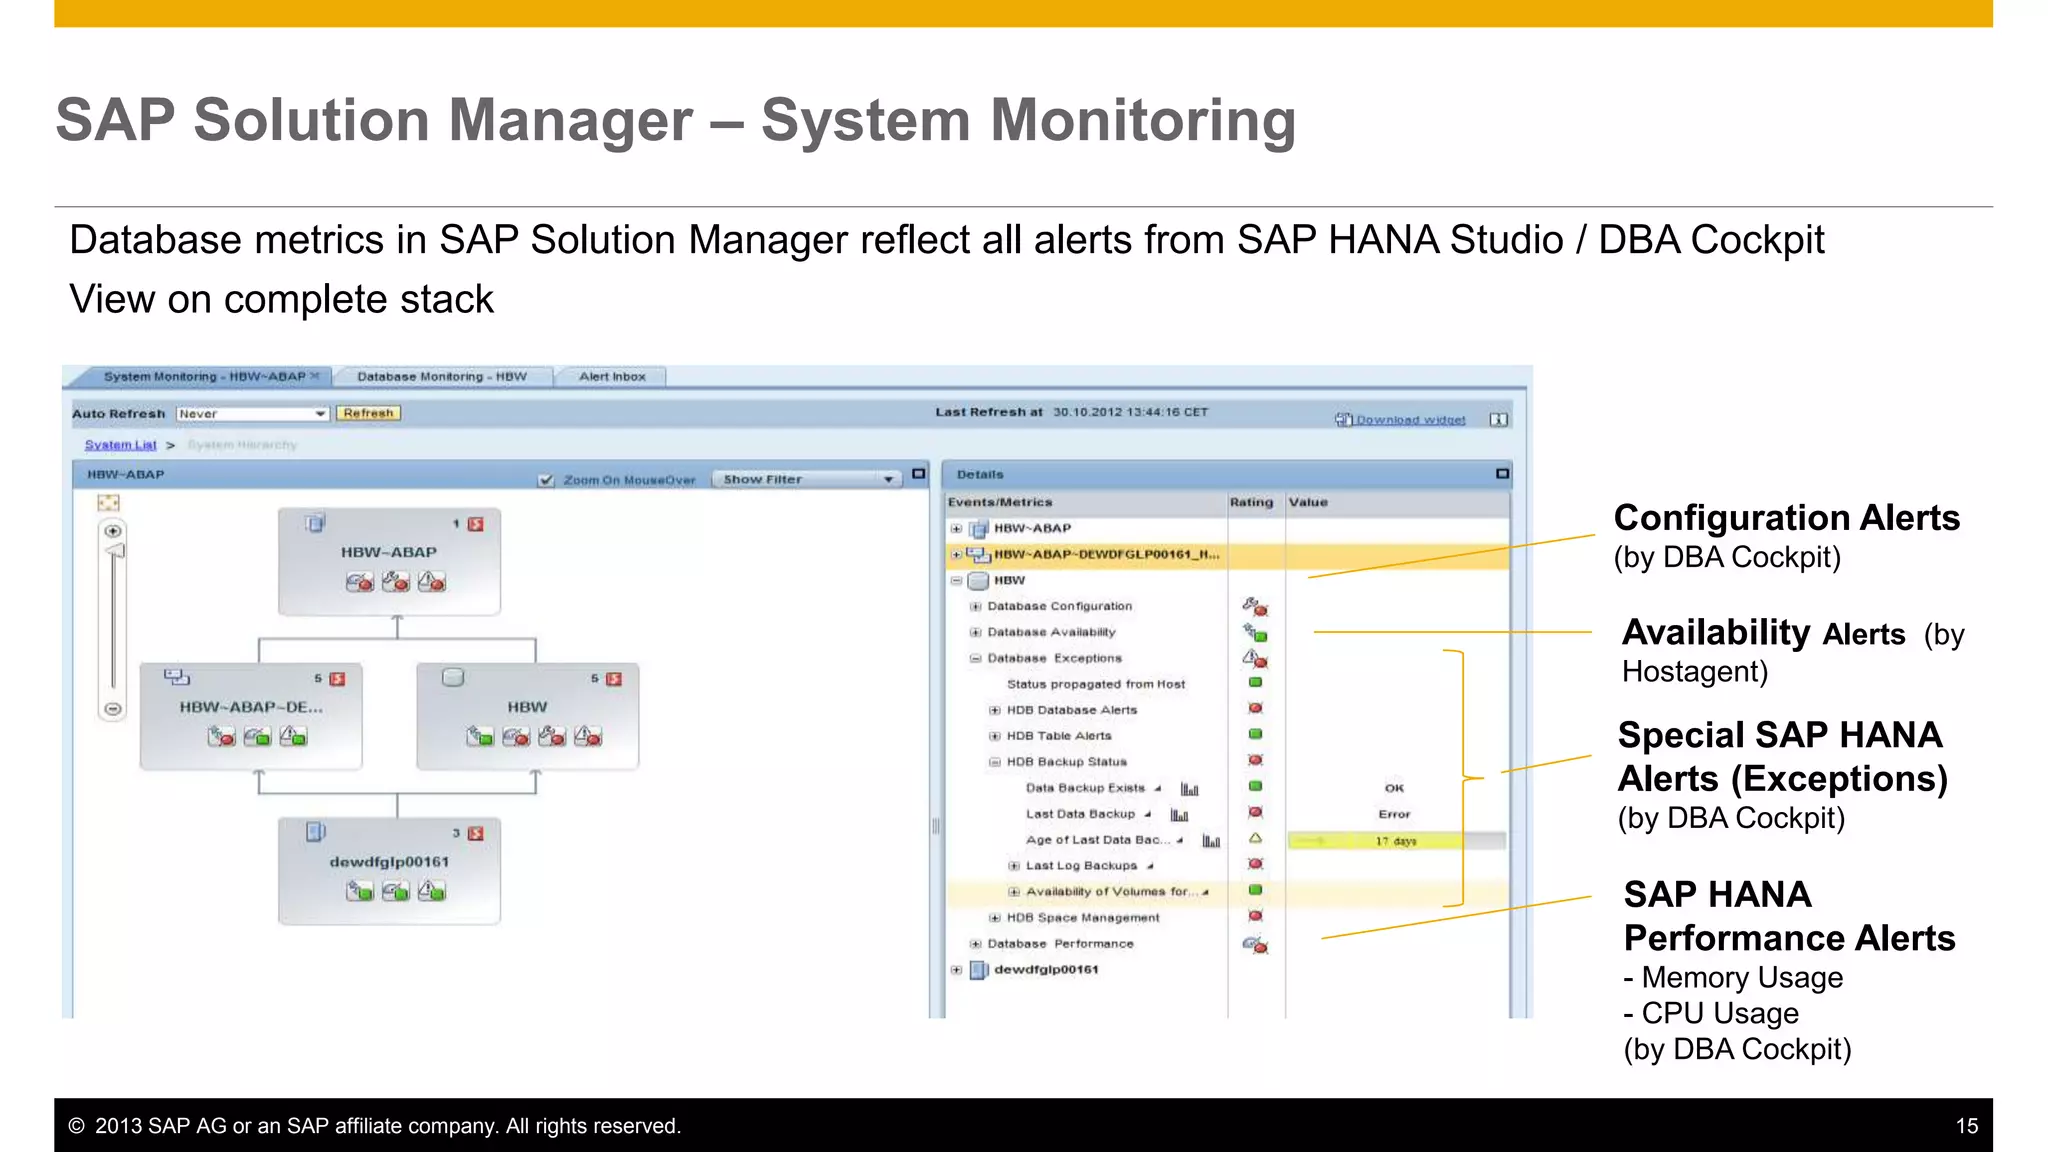Click chart icon for Age of Last Data Backup
Screen dimensions: 2048x1152
(1211, 841)
